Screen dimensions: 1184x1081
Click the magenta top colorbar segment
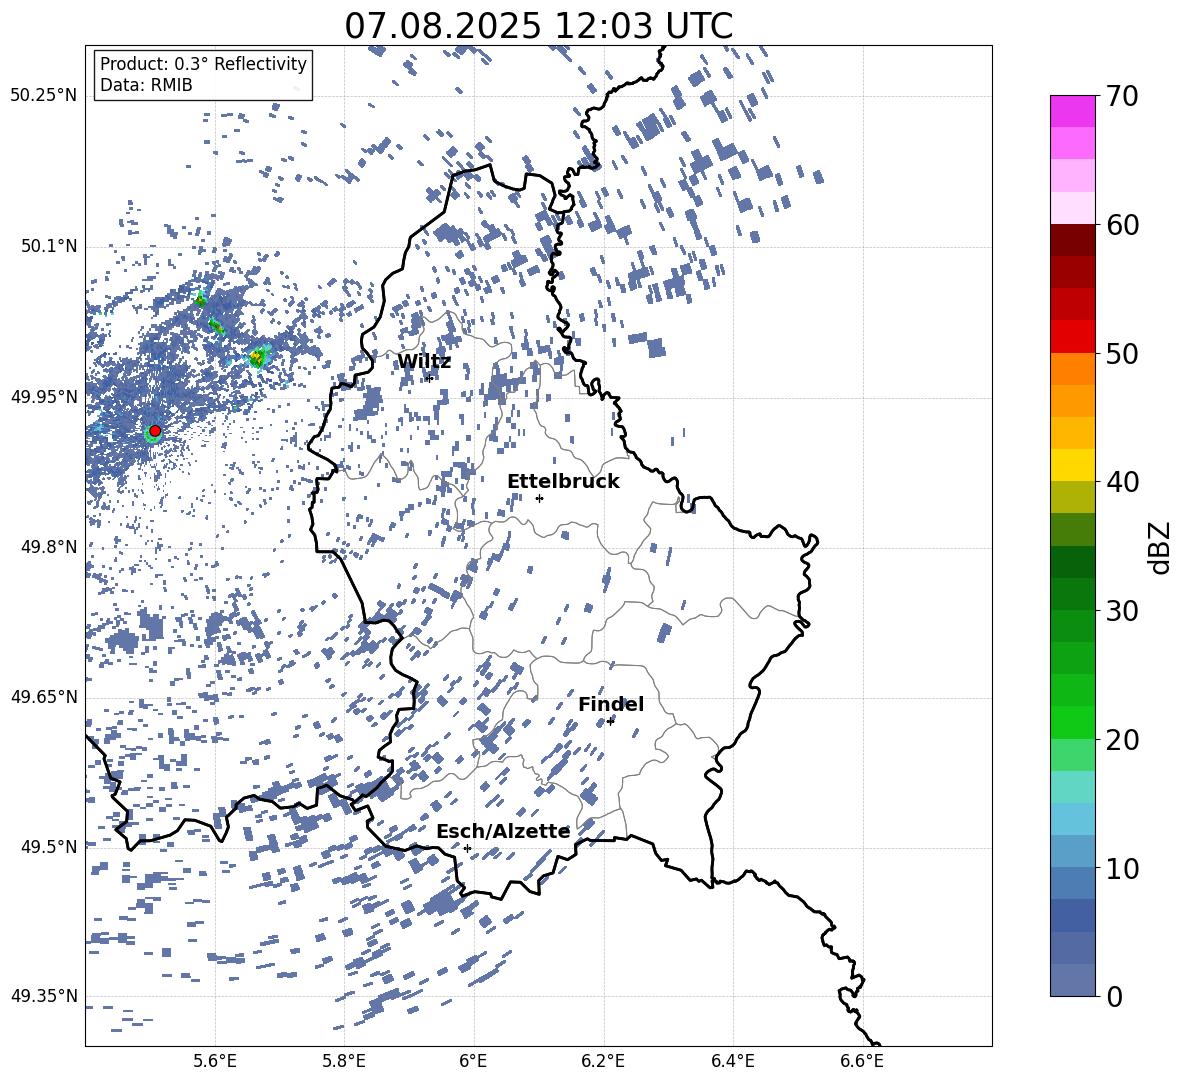click(1072, 111)
